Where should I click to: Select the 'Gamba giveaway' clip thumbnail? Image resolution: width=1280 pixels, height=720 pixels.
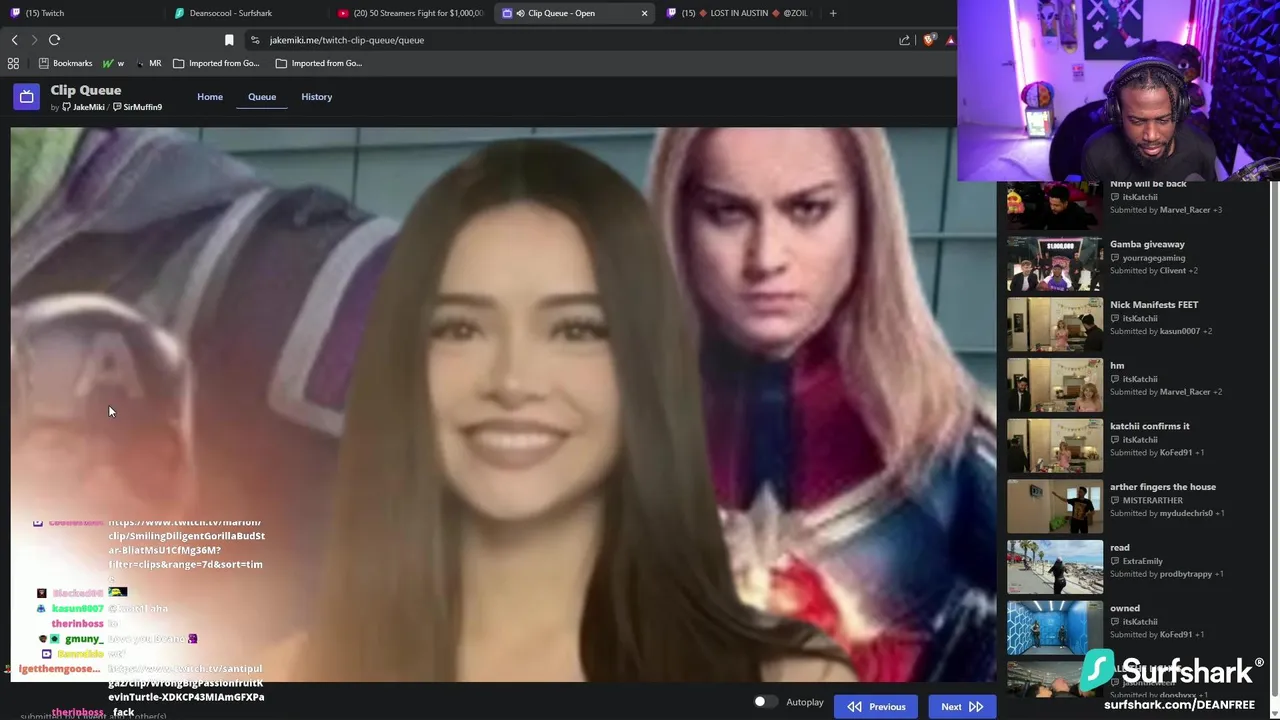[1055, 264]
